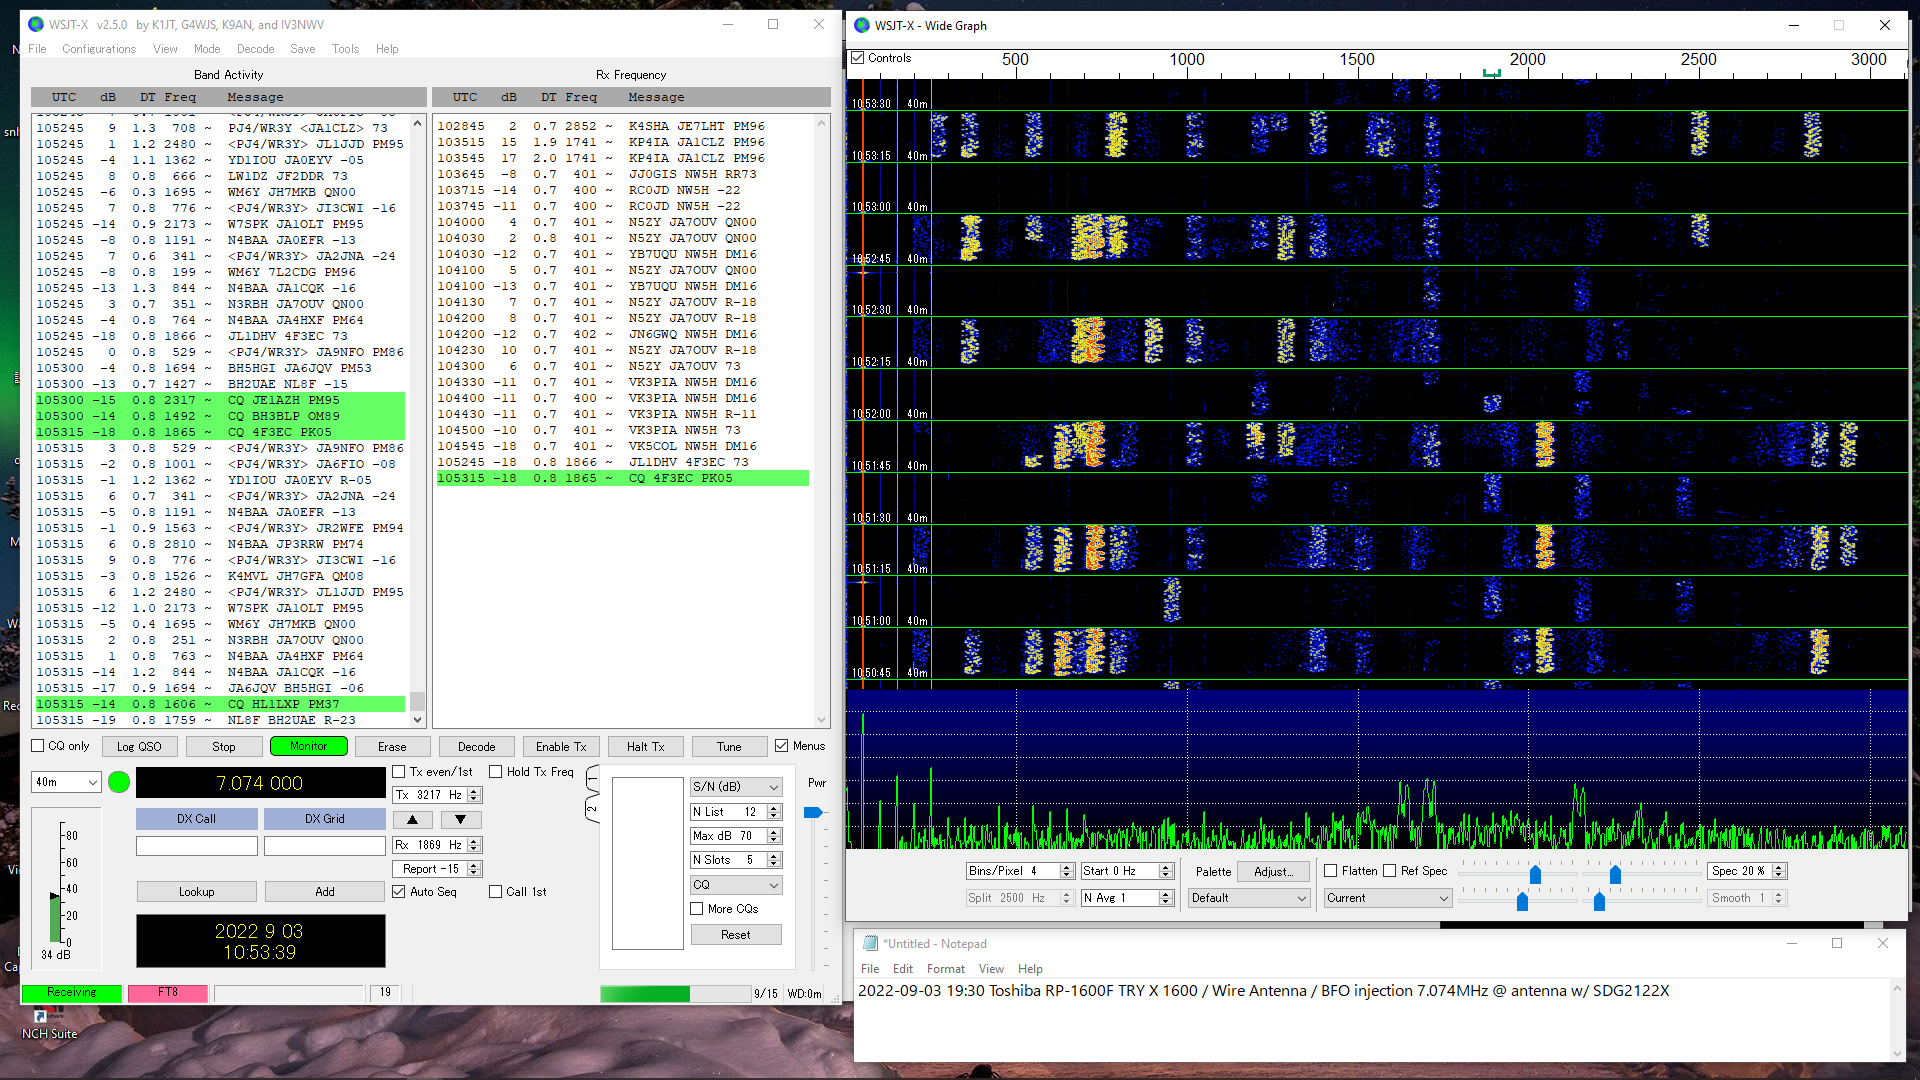Open Notepad Format menu
Image resolution: width=1920 pixels, height=1080 pixels.
[x=945, y=969]
